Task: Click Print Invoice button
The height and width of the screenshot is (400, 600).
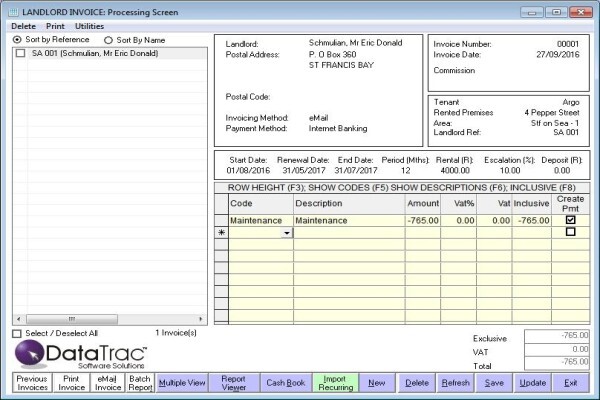Action: 71,383
